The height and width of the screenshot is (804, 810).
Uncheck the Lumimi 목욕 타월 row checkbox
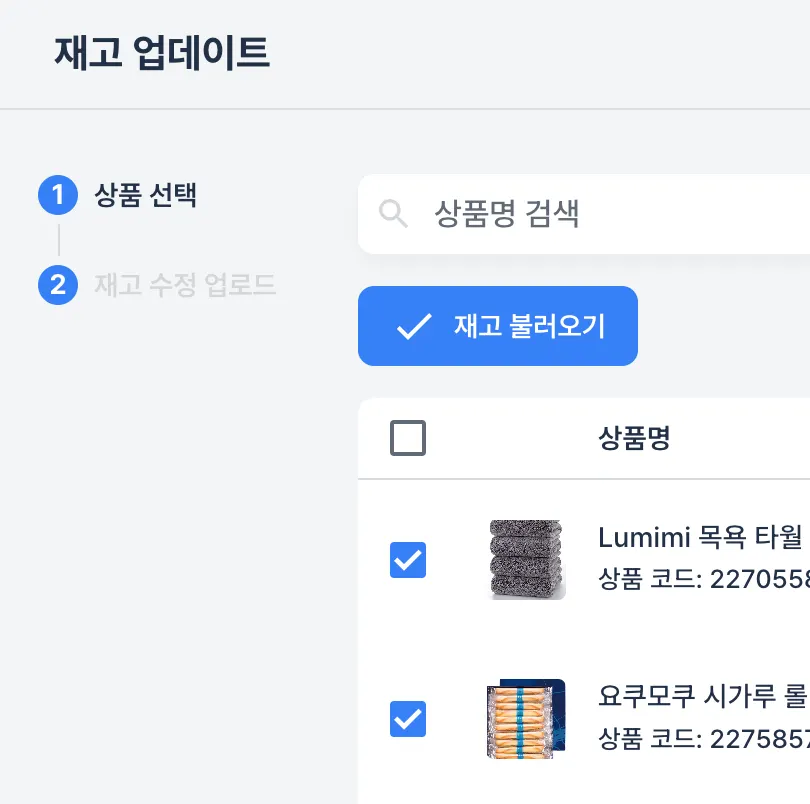click(x=408, y=560)
